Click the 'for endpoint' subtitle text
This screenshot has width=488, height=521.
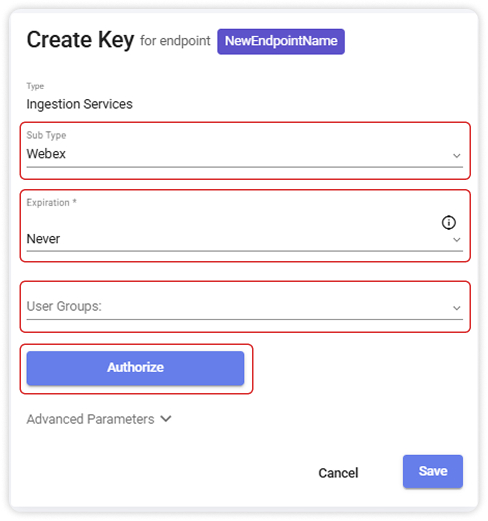pyautogui.click(x=175, y=41)
